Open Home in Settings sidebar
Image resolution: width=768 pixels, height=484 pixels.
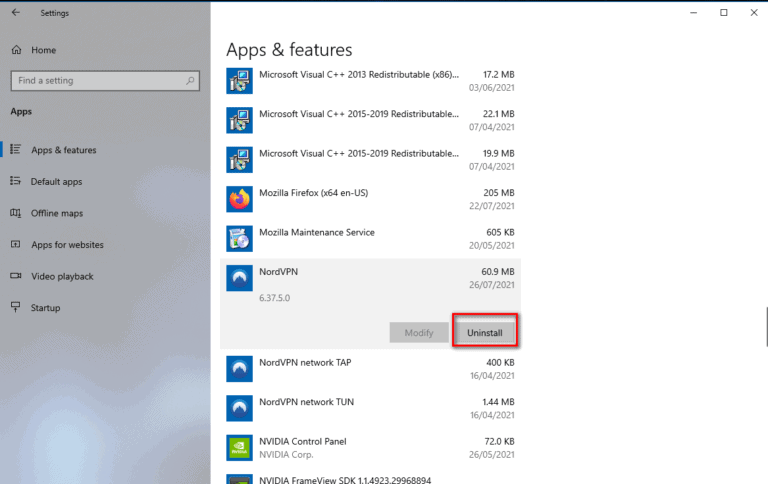(43, 50)
